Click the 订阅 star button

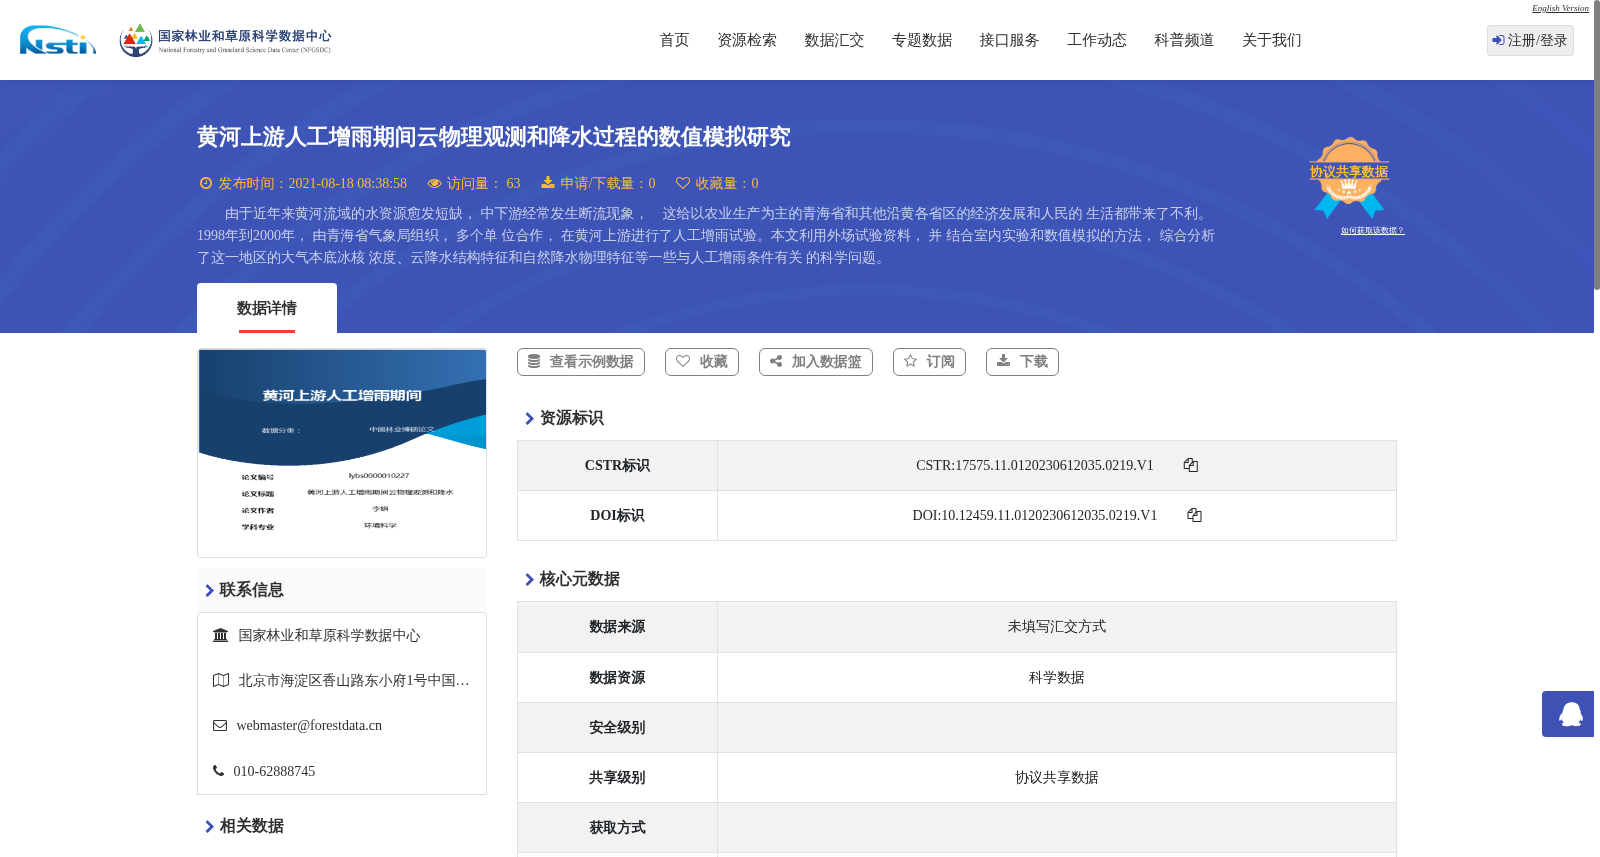pyautogui.click(x=929, y=362)
